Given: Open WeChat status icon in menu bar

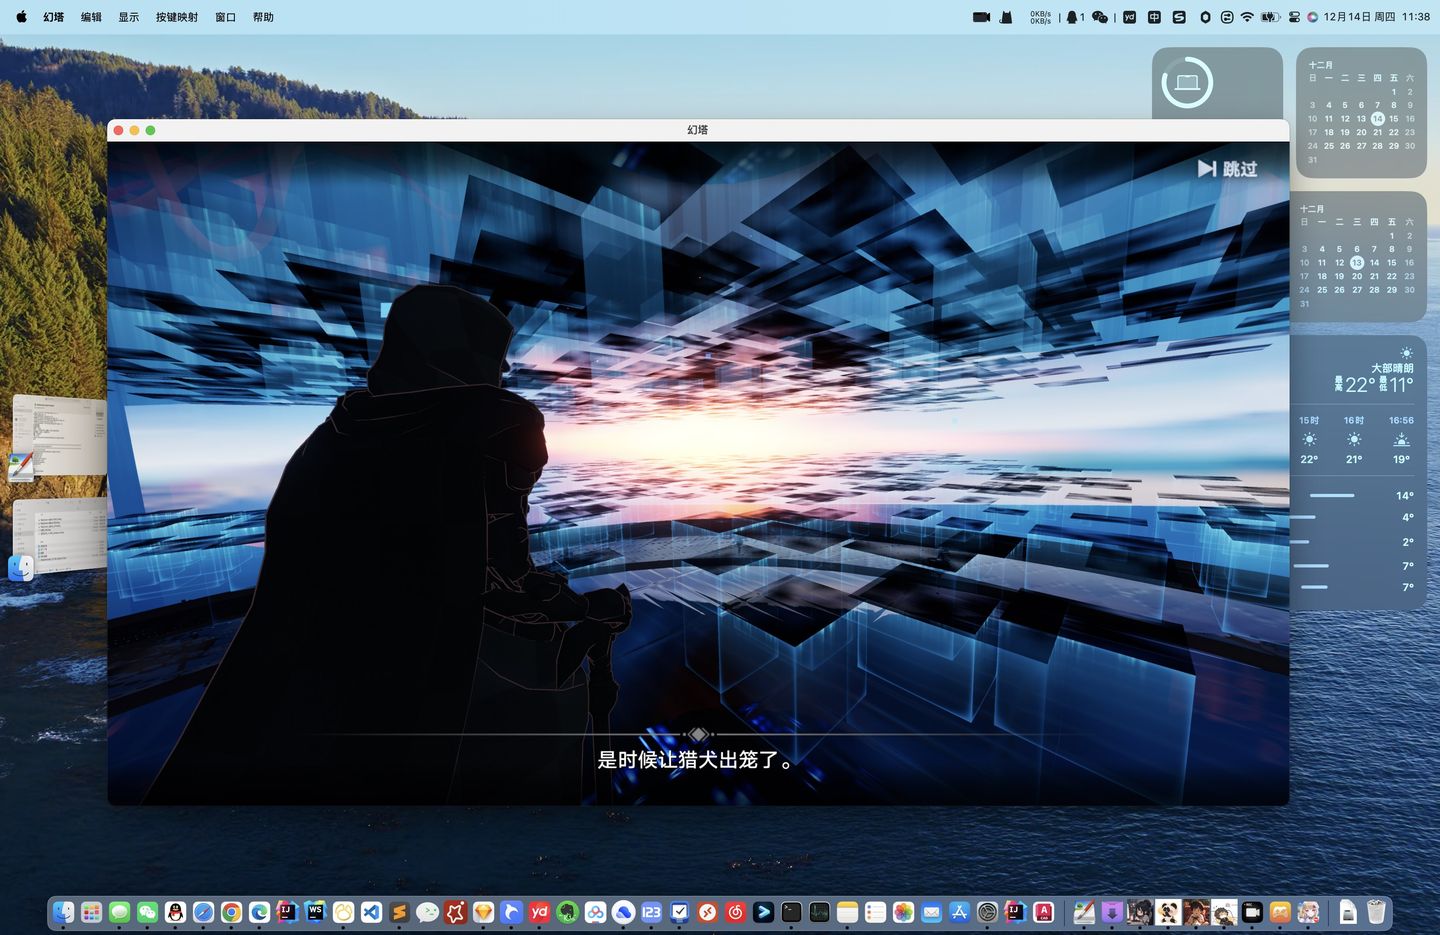Looking at the screenshot, I should pos(1100,17).
